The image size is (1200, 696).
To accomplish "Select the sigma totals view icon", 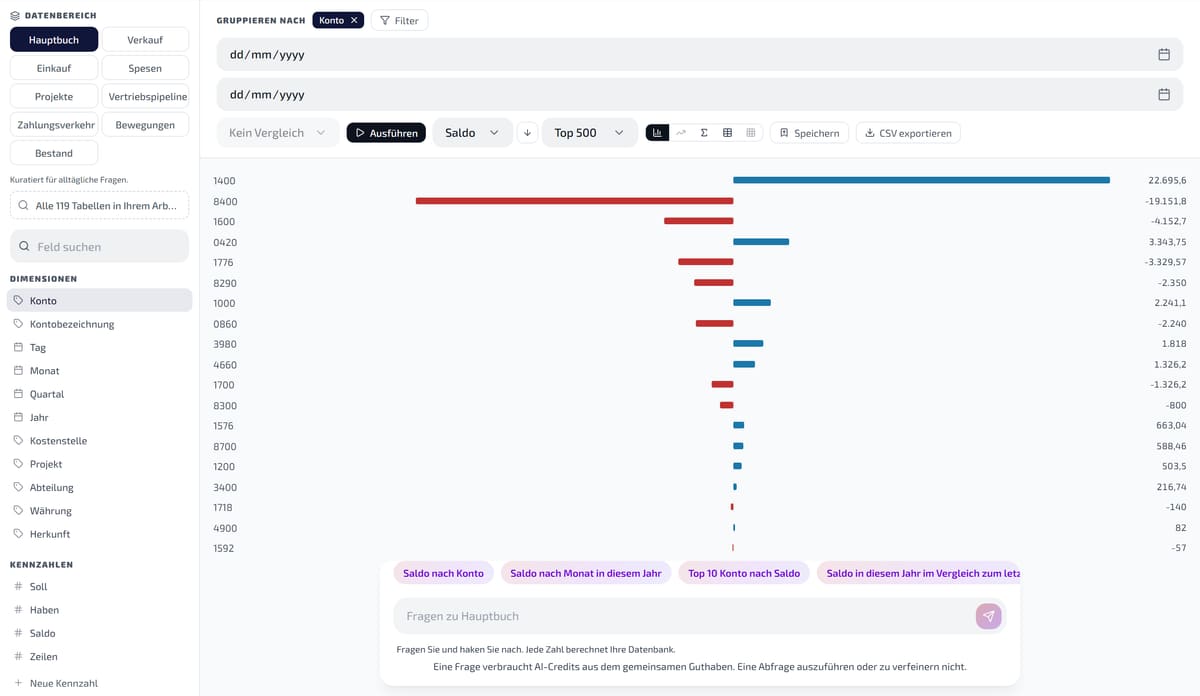I will pos(704,133).
